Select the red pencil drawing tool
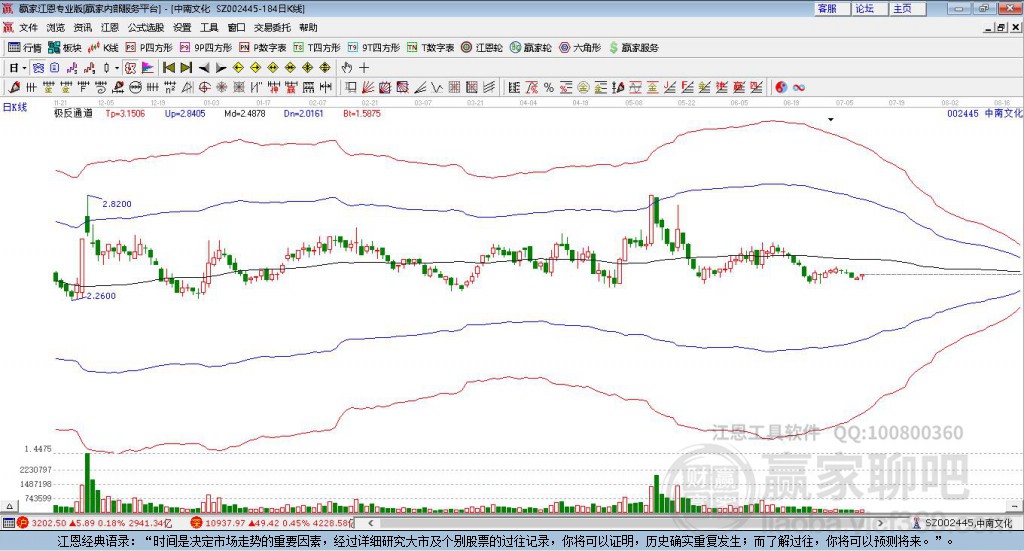The width and height of the screenshot is (1024, 551). (x=14, y=87)
